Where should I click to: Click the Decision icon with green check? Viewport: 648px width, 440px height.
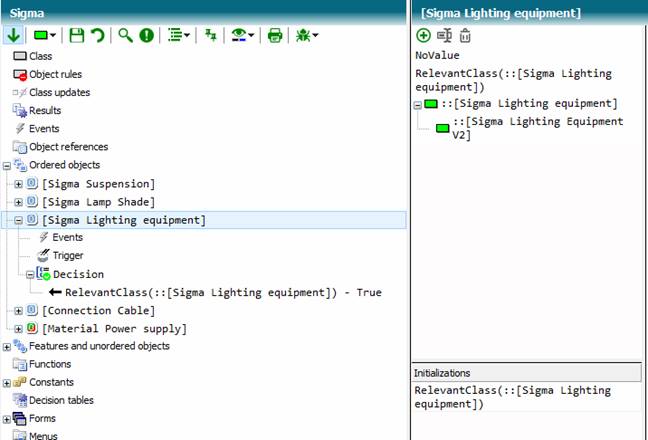coord(43,274)
